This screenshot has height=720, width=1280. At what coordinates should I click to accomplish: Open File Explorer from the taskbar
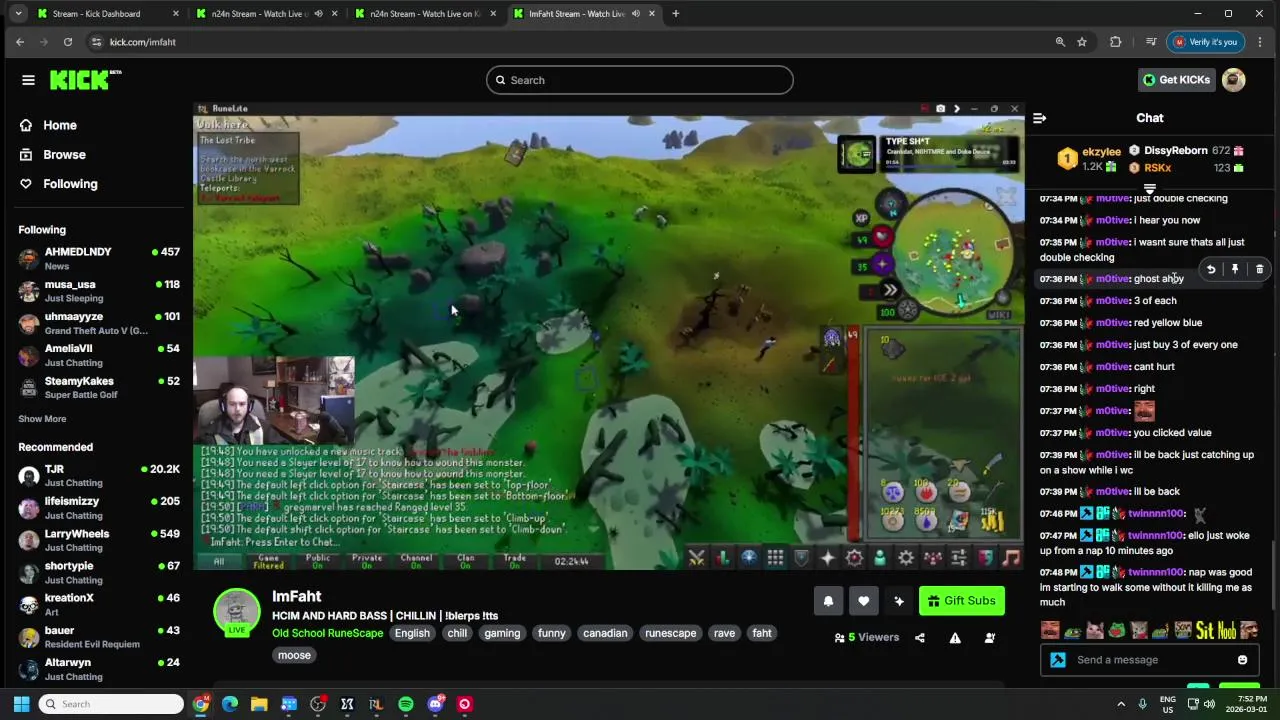pyautogui.click(x=259, y=704)
